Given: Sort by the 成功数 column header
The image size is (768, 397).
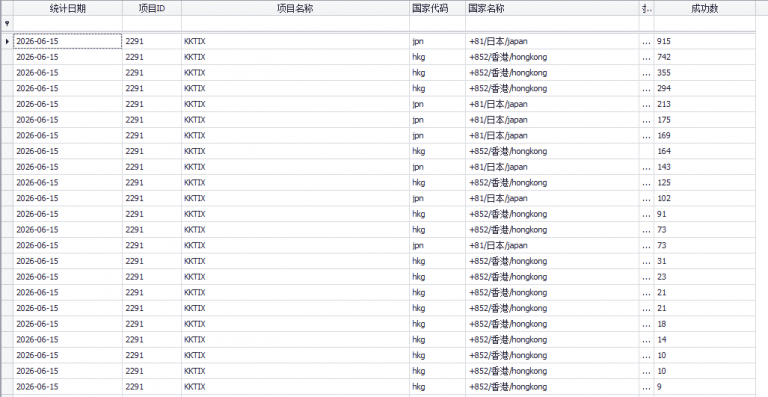Looking at the screenshot, I should tap(704, 8).
